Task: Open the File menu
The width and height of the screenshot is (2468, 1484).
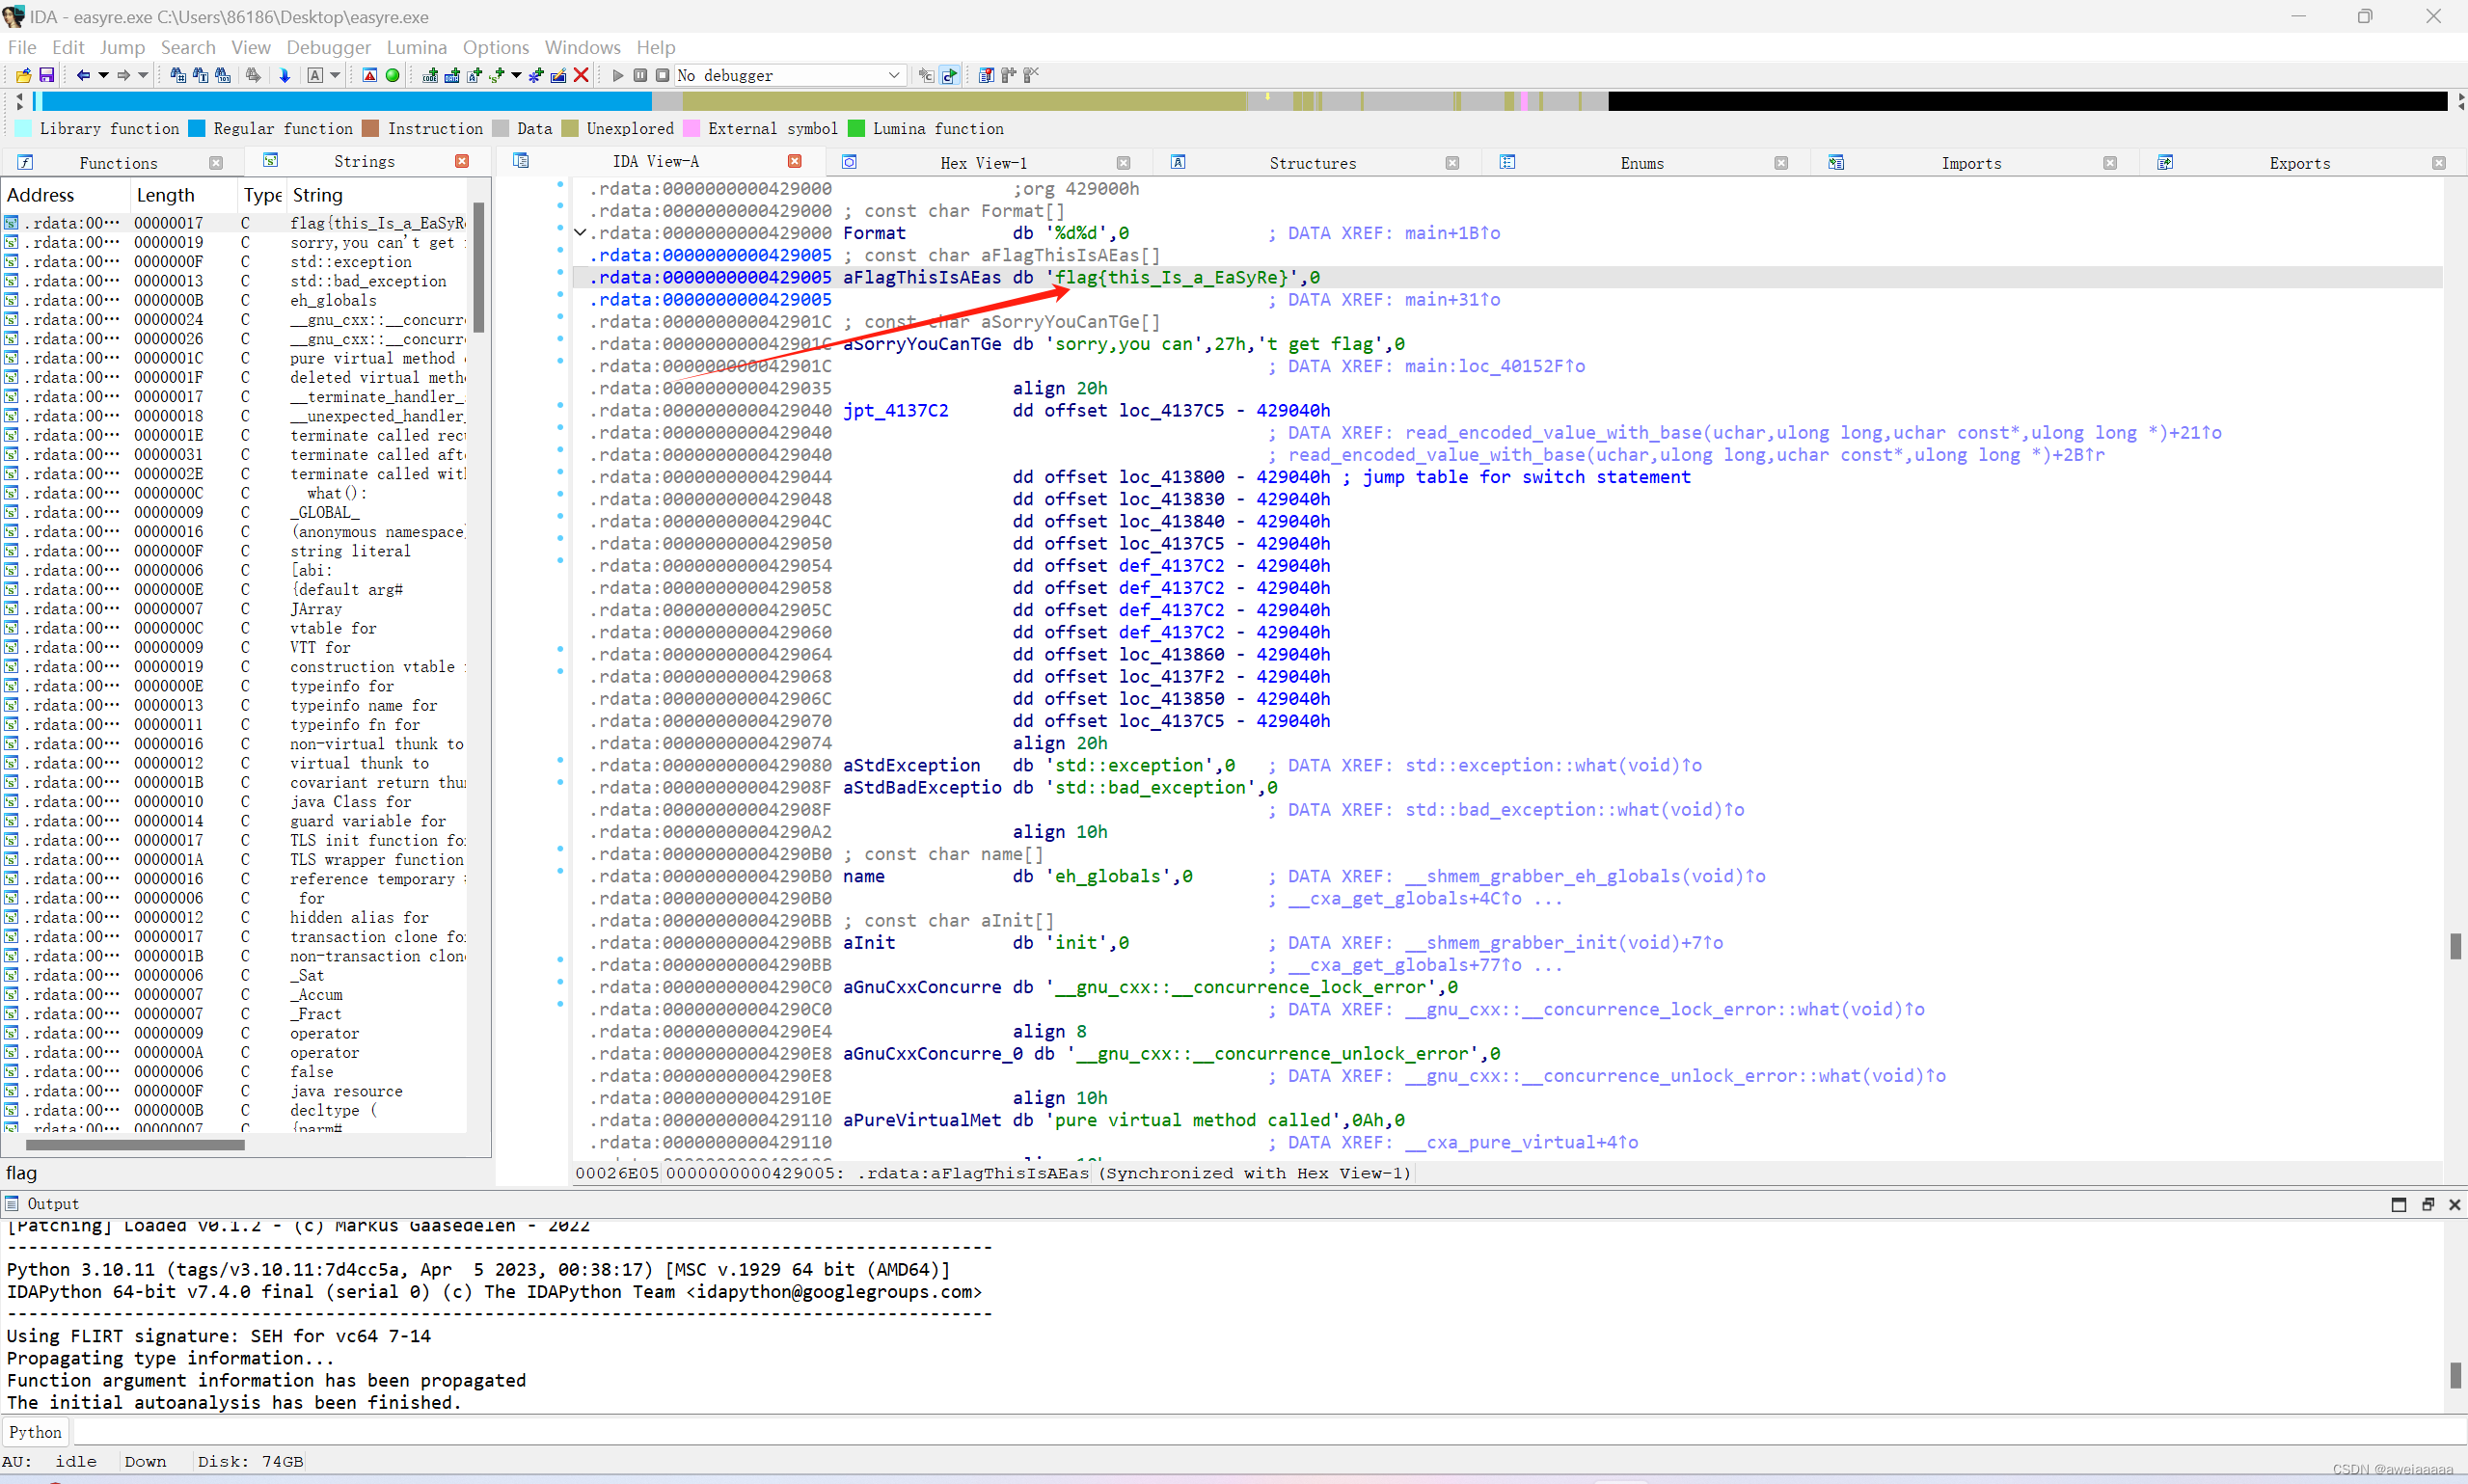Action: pyautogui.click(x=22, y=47)
